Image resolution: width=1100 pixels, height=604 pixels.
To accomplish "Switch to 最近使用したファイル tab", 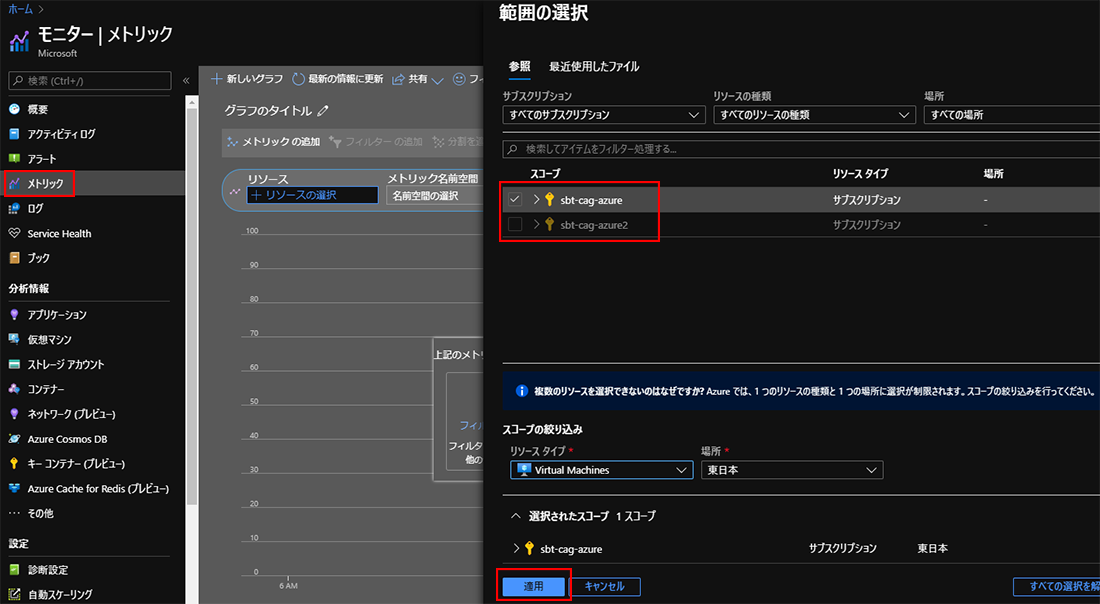I will pyautogui.click(x=593, y=67).
